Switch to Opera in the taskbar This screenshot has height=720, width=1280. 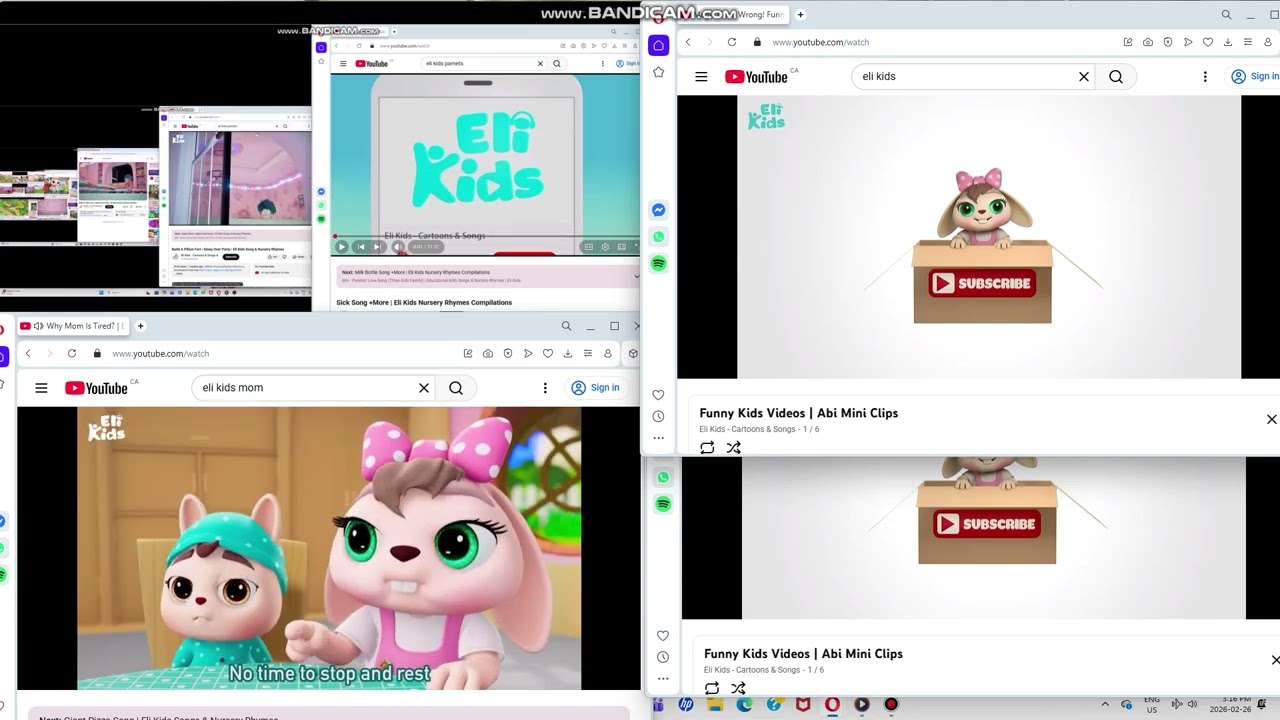point(832,705)
